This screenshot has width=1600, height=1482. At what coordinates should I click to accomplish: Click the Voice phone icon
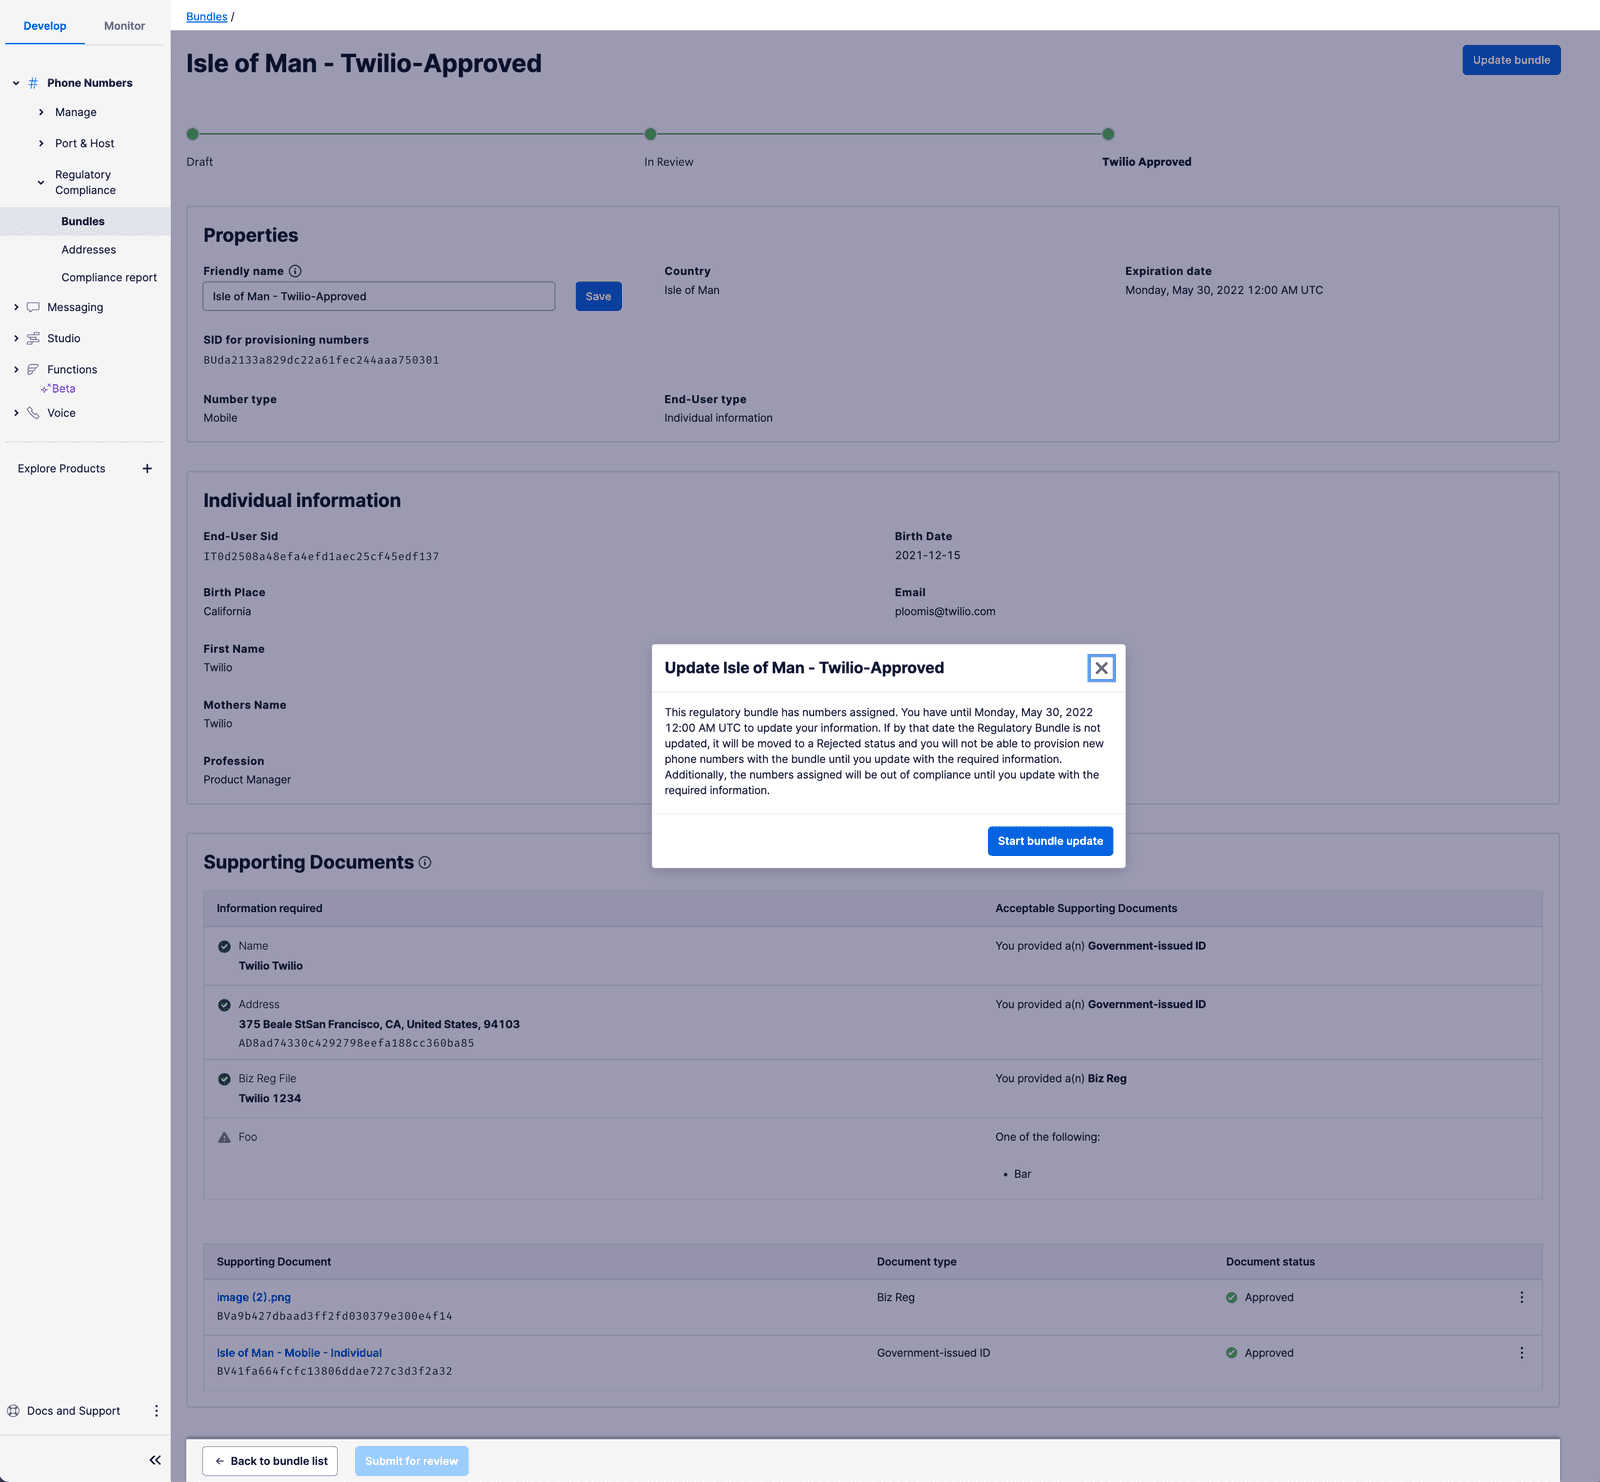(x=35, y=412)
